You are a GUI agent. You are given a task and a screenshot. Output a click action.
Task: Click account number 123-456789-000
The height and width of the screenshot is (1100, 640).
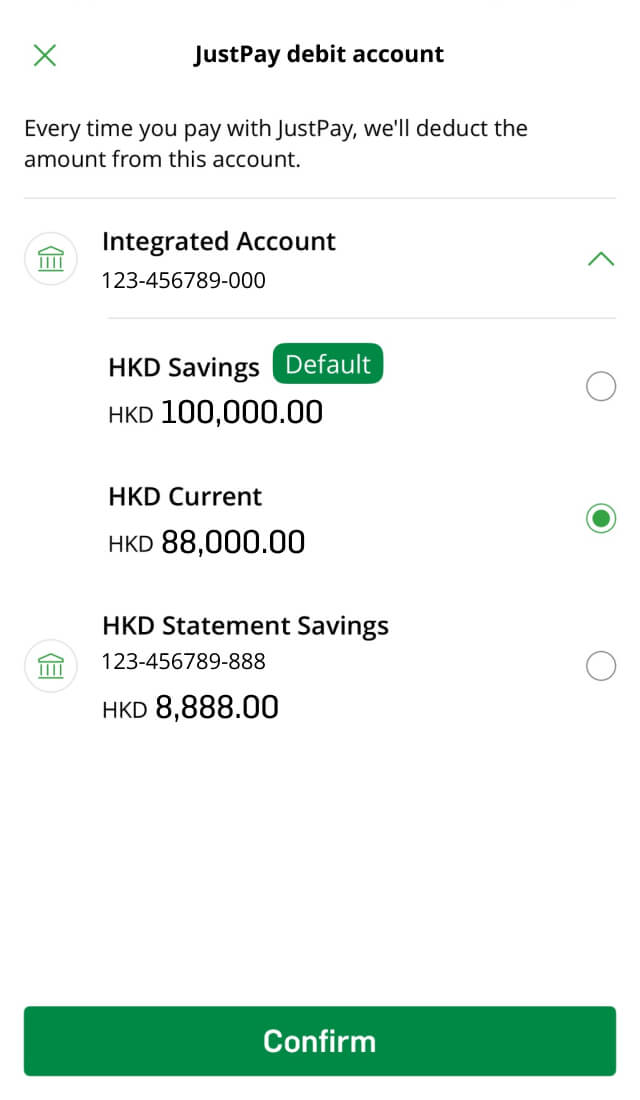pyautogui.click(x=184, y=281)
